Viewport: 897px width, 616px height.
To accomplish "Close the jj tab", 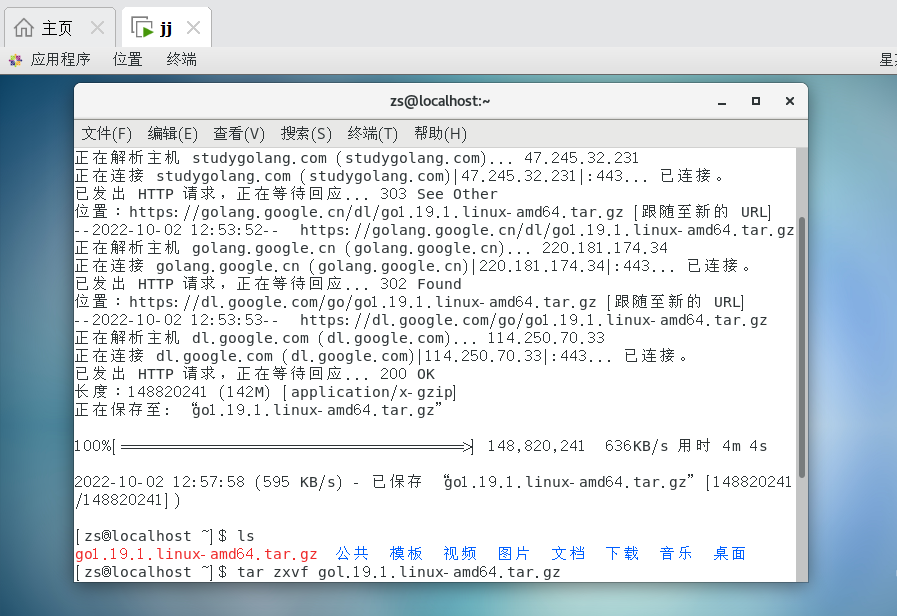I will [193, 27].
